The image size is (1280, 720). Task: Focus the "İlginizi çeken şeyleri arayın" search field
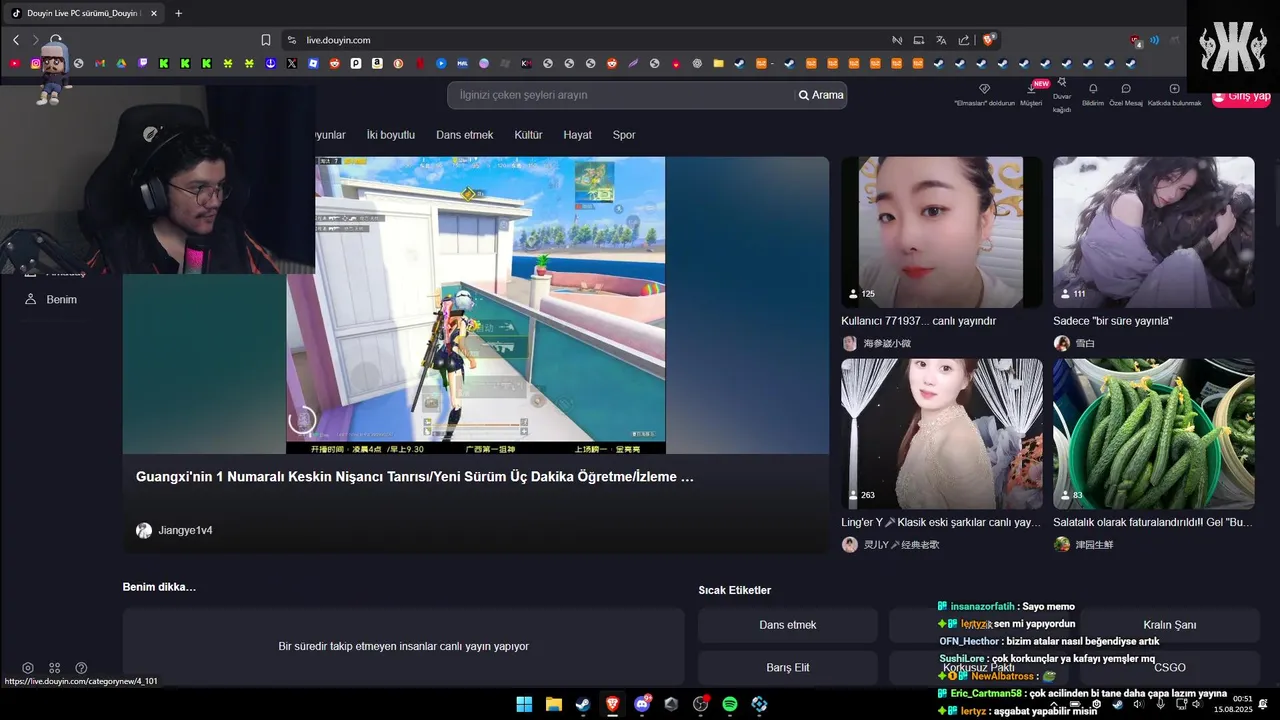click(x=620, y=95)
